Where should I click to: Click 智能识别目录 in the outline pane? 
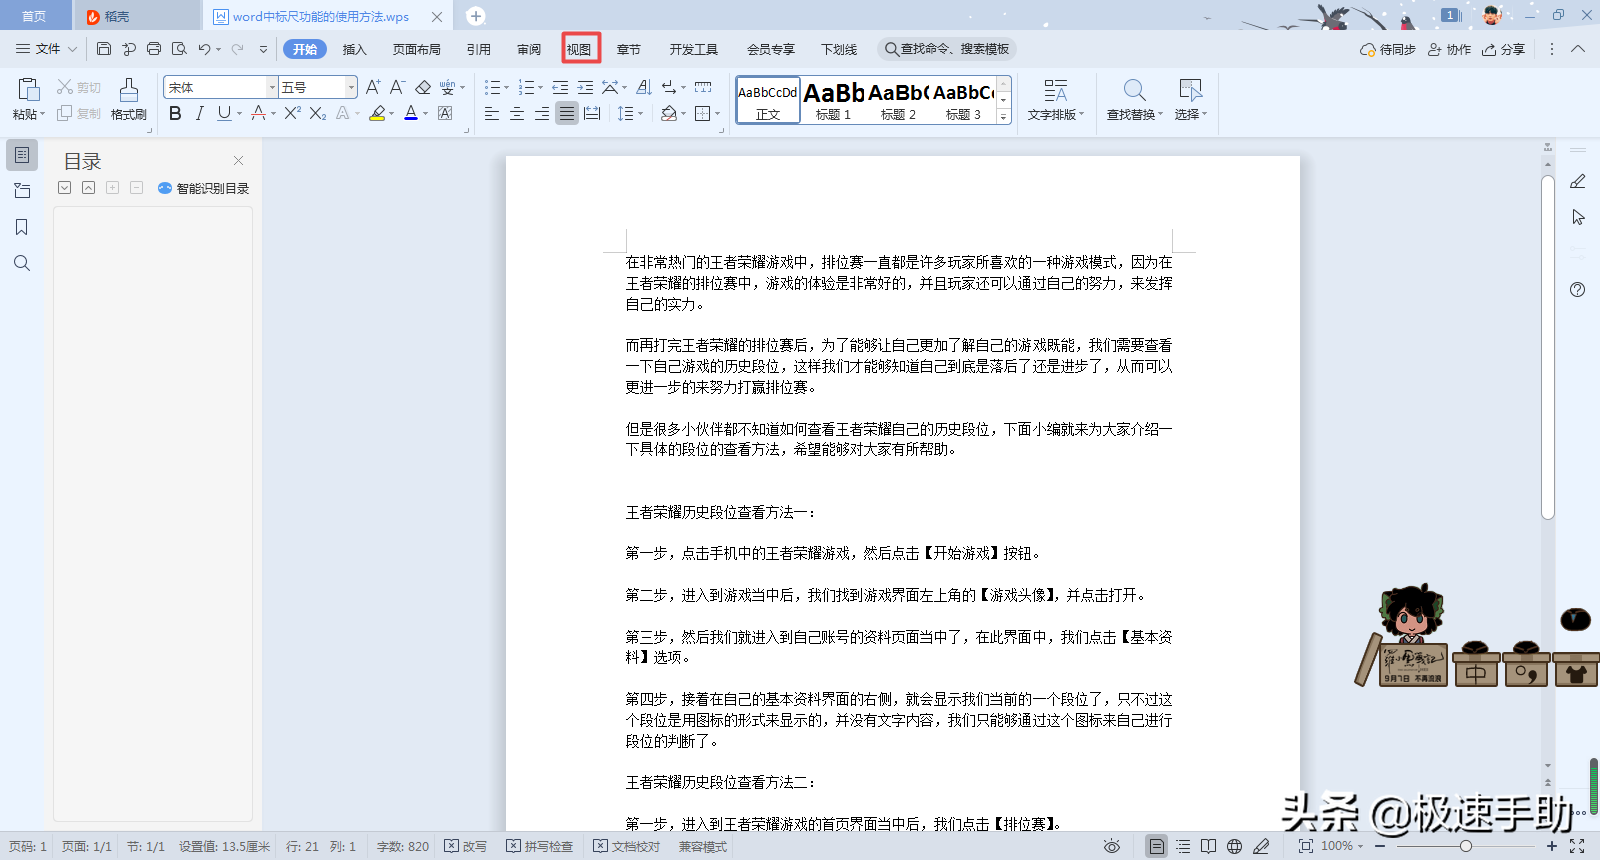click(203, 188)
